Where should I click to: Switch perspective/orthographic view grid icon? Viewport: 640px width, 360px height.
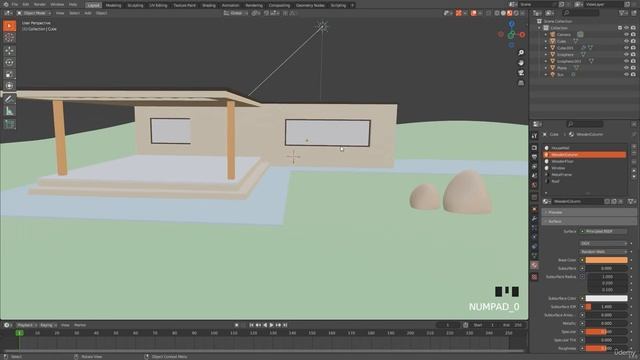(521, 83)
